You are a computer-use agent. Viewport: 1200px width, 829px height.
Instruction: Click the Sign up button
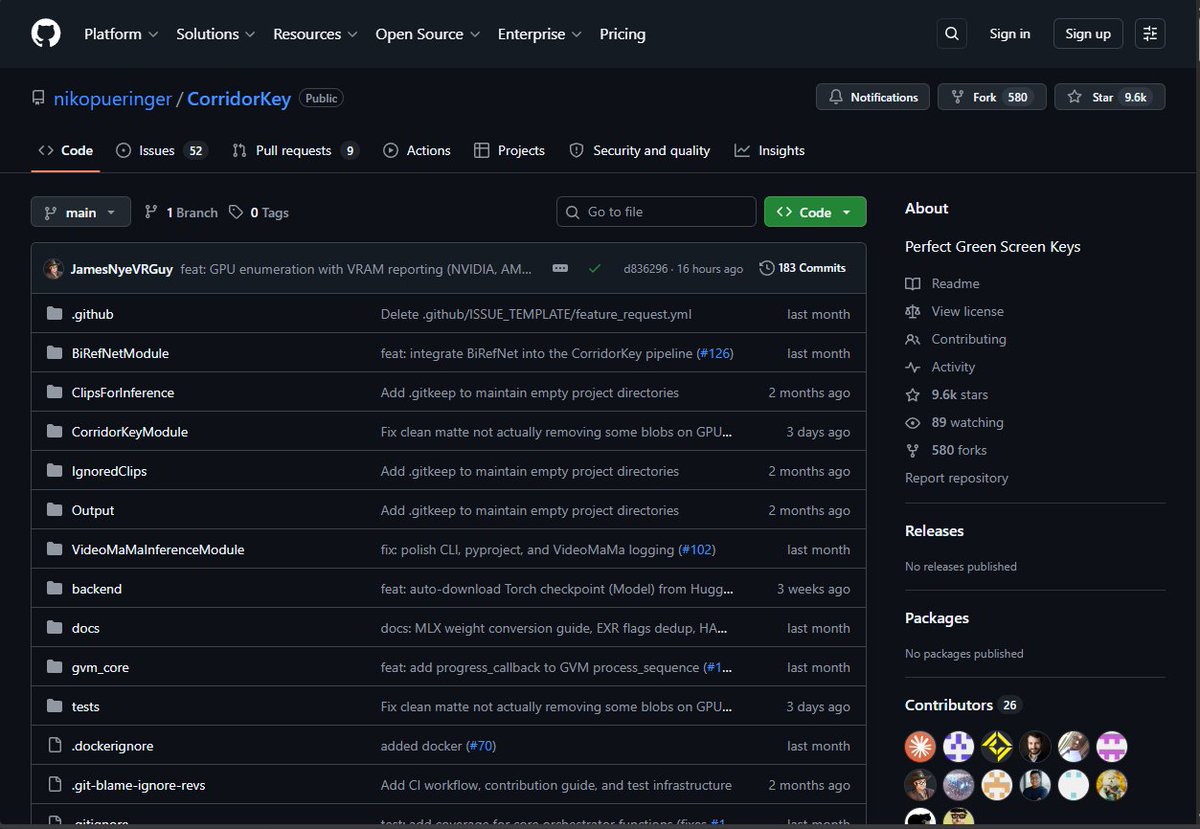point(1088,34)
